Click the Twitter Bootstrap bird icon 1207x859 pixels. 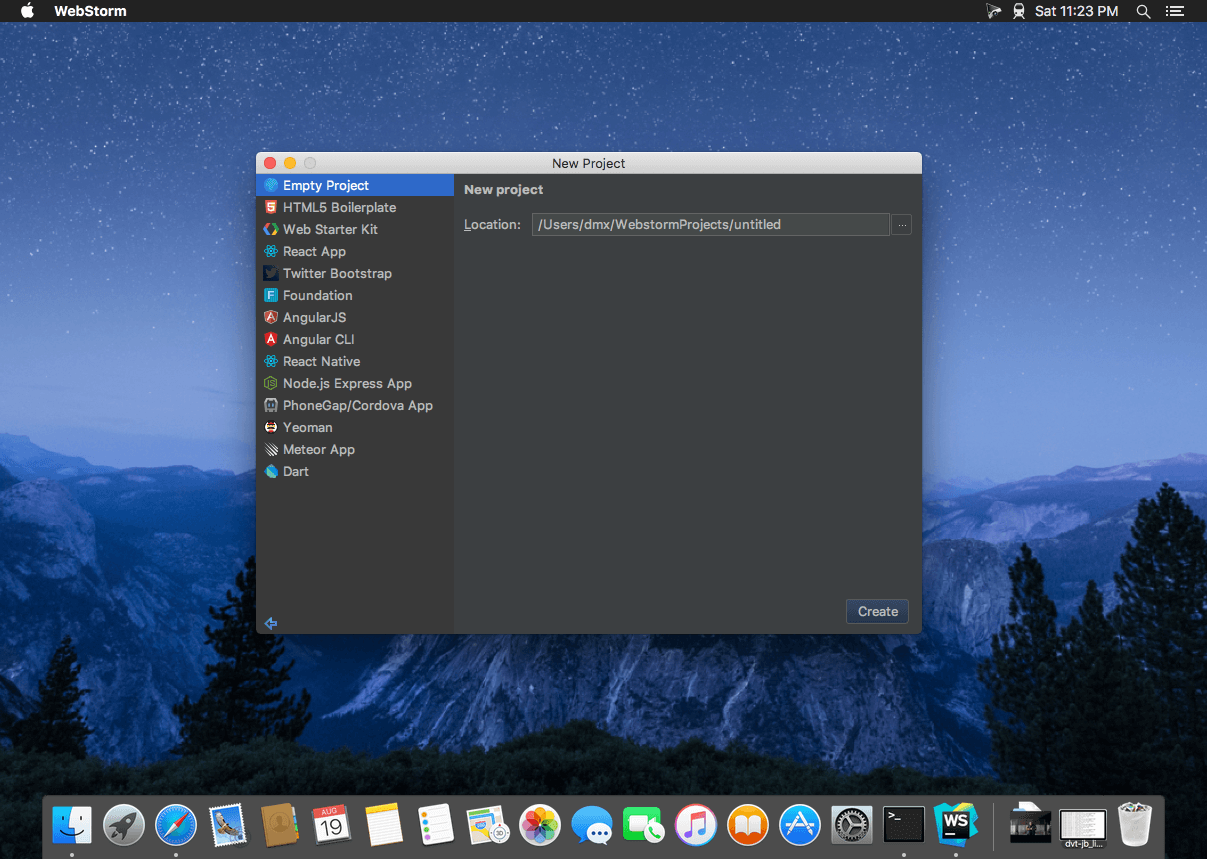click(270, 273)
